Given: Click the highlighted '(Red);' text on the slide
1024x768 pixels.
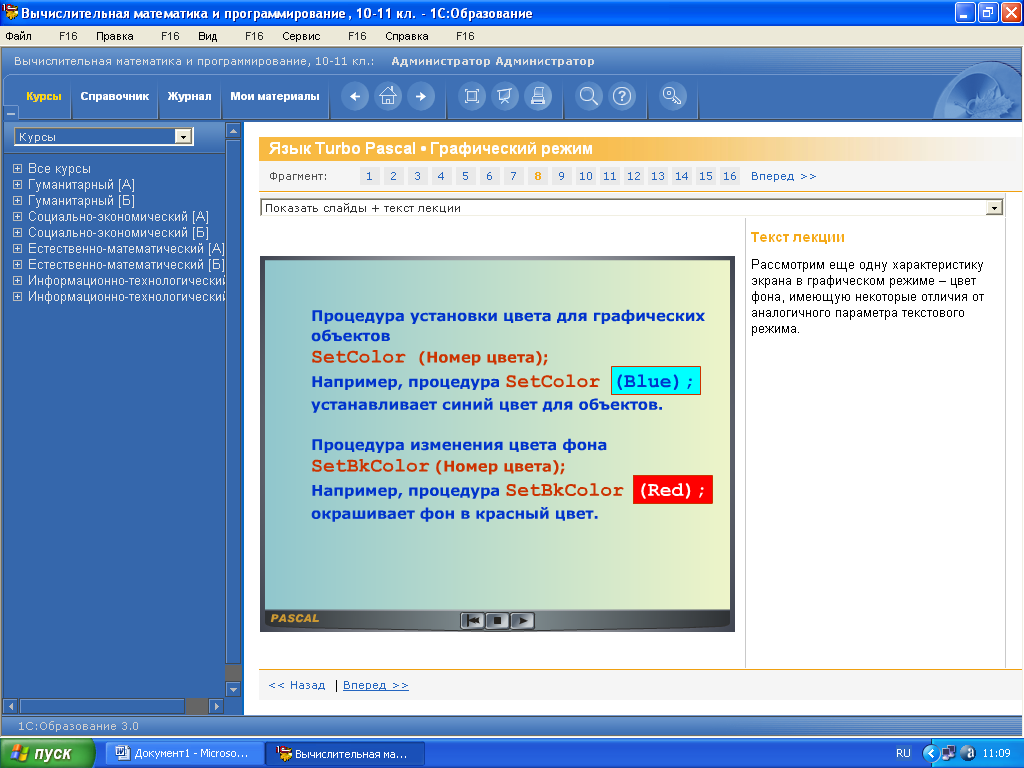Looking at the screenshot, I should 673,490.
